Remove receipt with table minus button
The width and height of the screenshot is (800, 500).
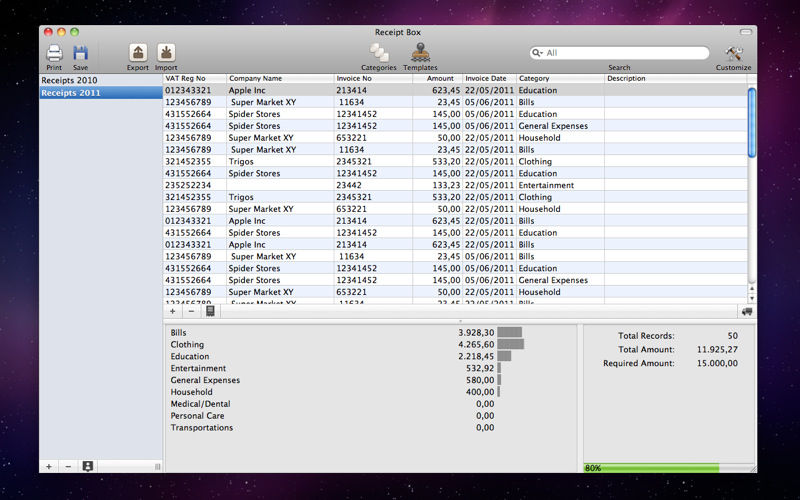191,311
